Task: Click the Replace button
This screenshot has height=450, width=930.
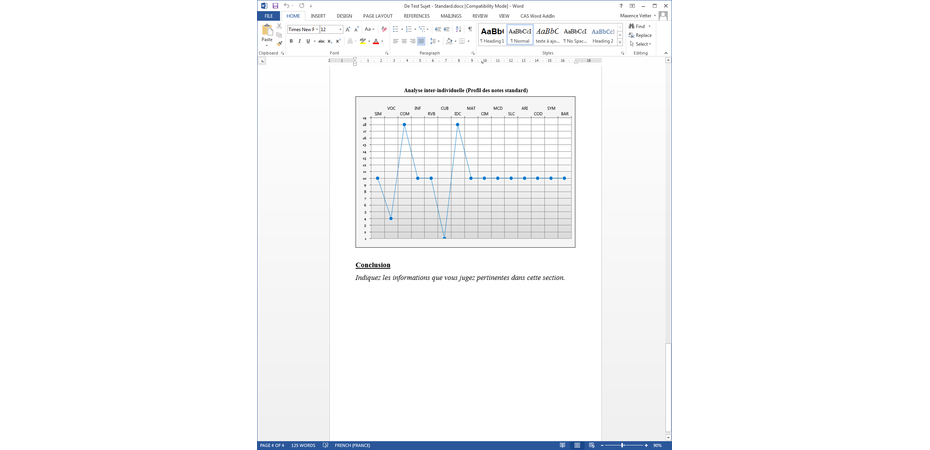Action: click(x=641, y=35)
